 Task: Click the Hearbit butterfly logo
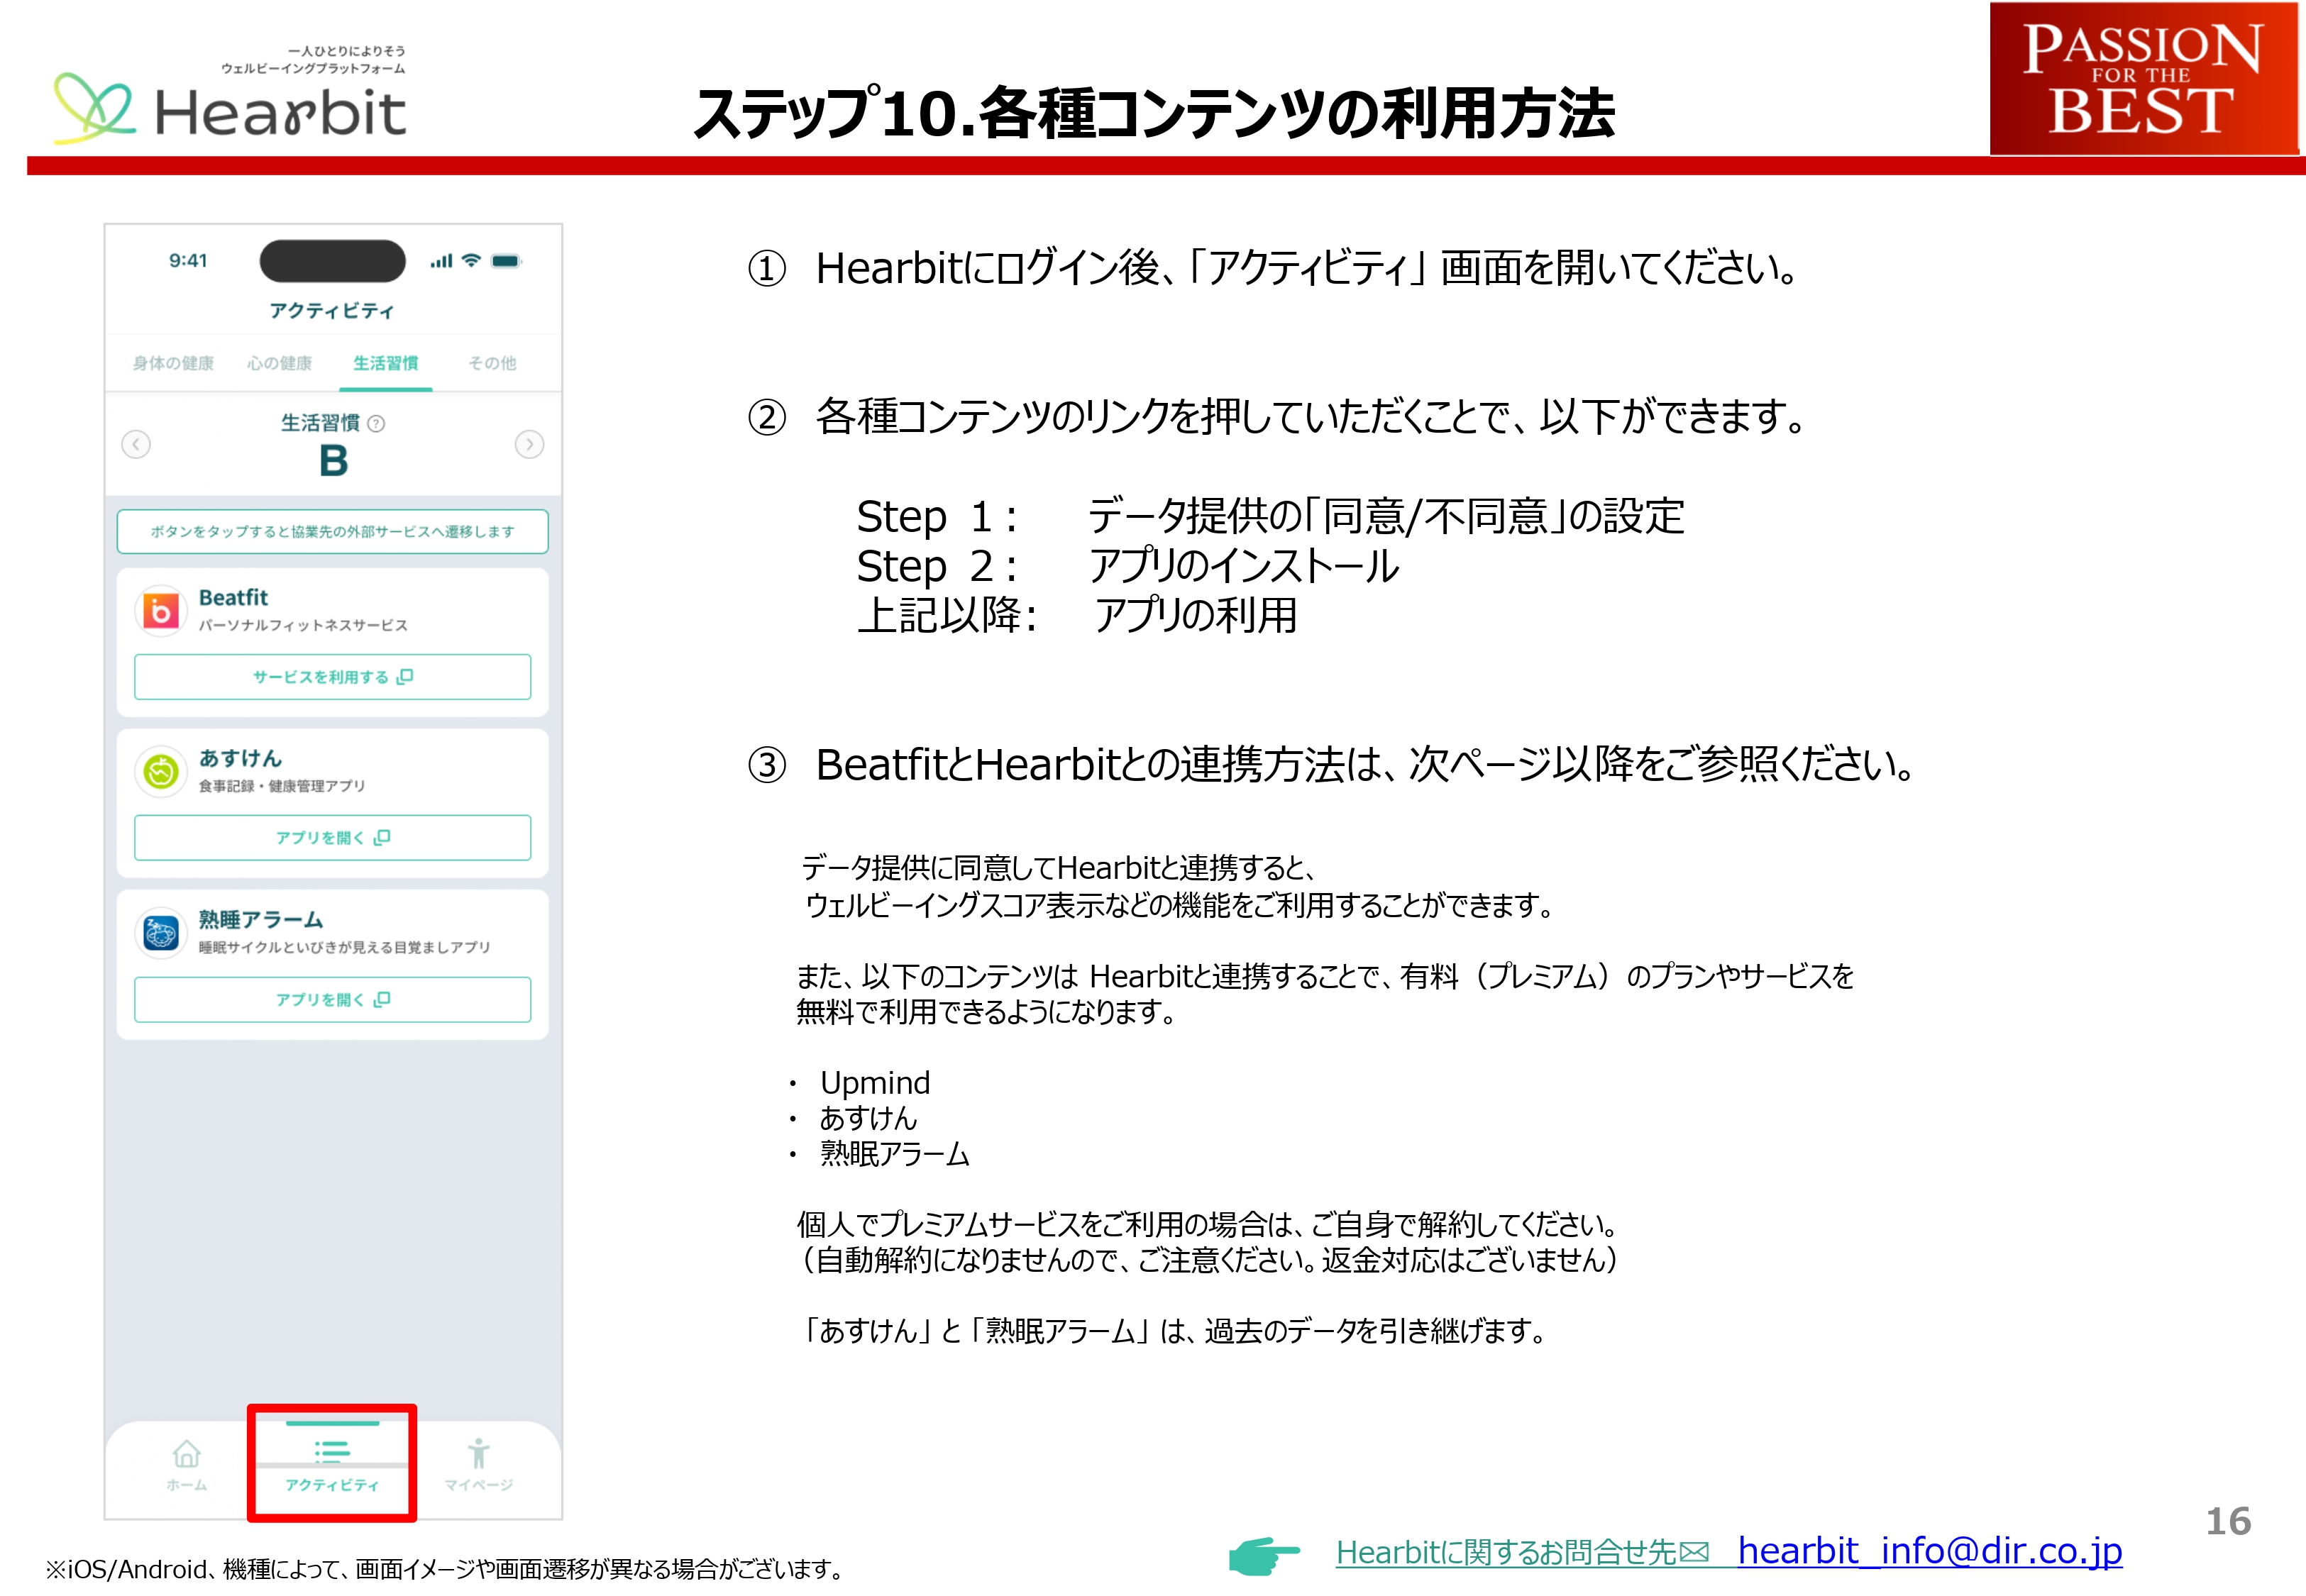[94, 107]
